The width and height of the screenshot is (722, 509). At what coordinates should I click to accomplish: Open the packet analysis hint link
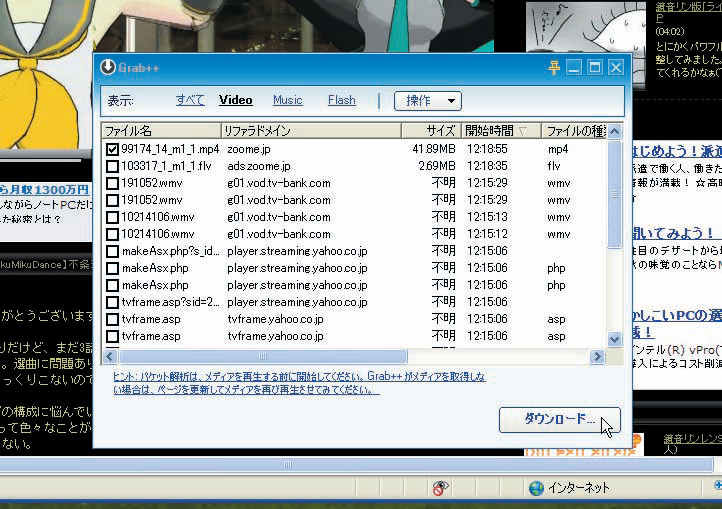[299, 383]
